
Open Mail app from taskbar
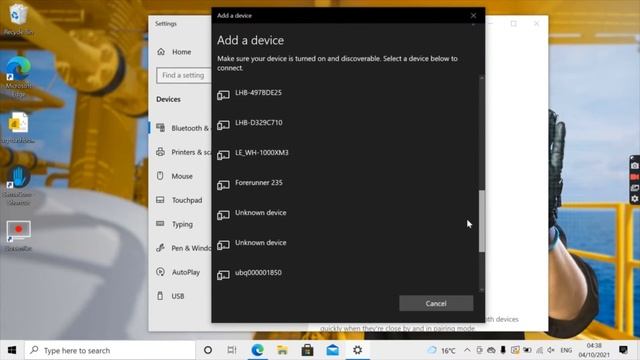[333, 350]
